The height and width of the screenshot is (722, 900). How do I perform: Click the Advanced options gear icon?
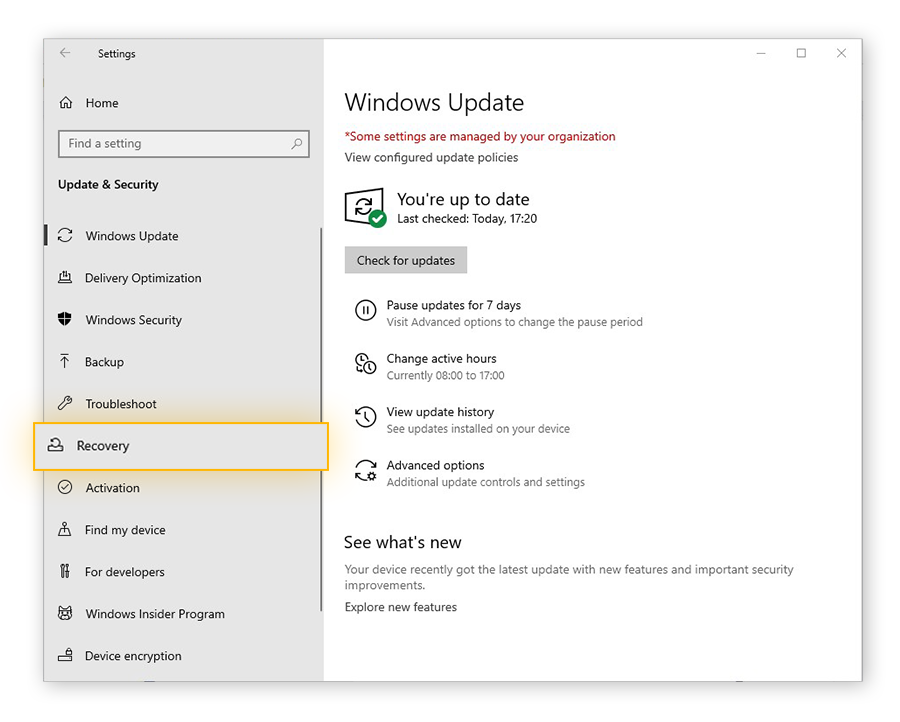pos(366,472)
